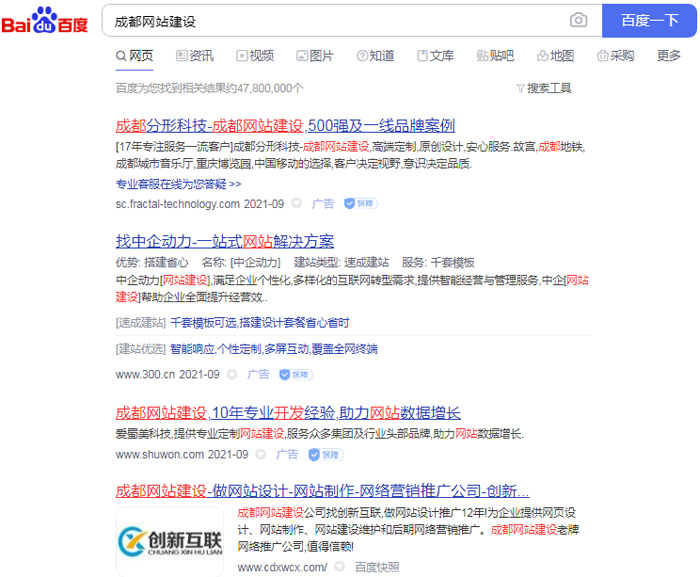Viewport: 700px width, 577px height.
Task: Open 成都网站建设,10年专业开发经验 title link
Action: [288, 413]
